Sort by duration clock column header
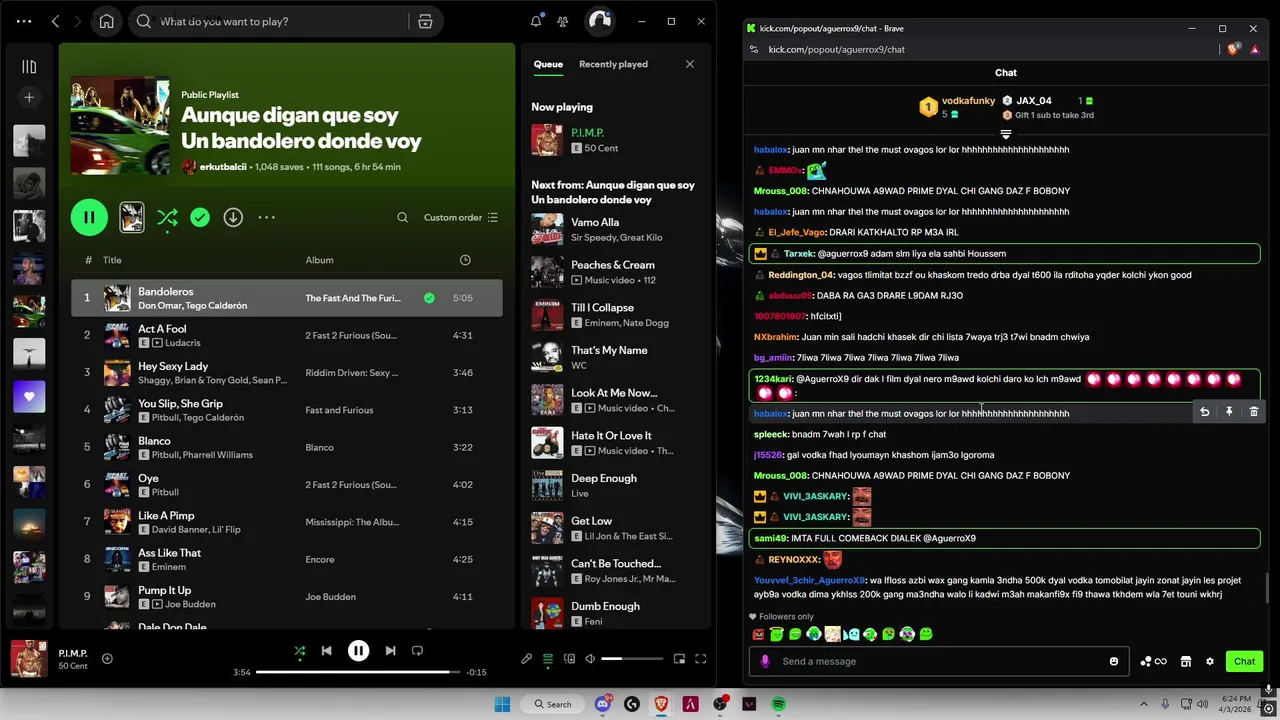Viewport: 1280px width, 720px height. [465, 260]
